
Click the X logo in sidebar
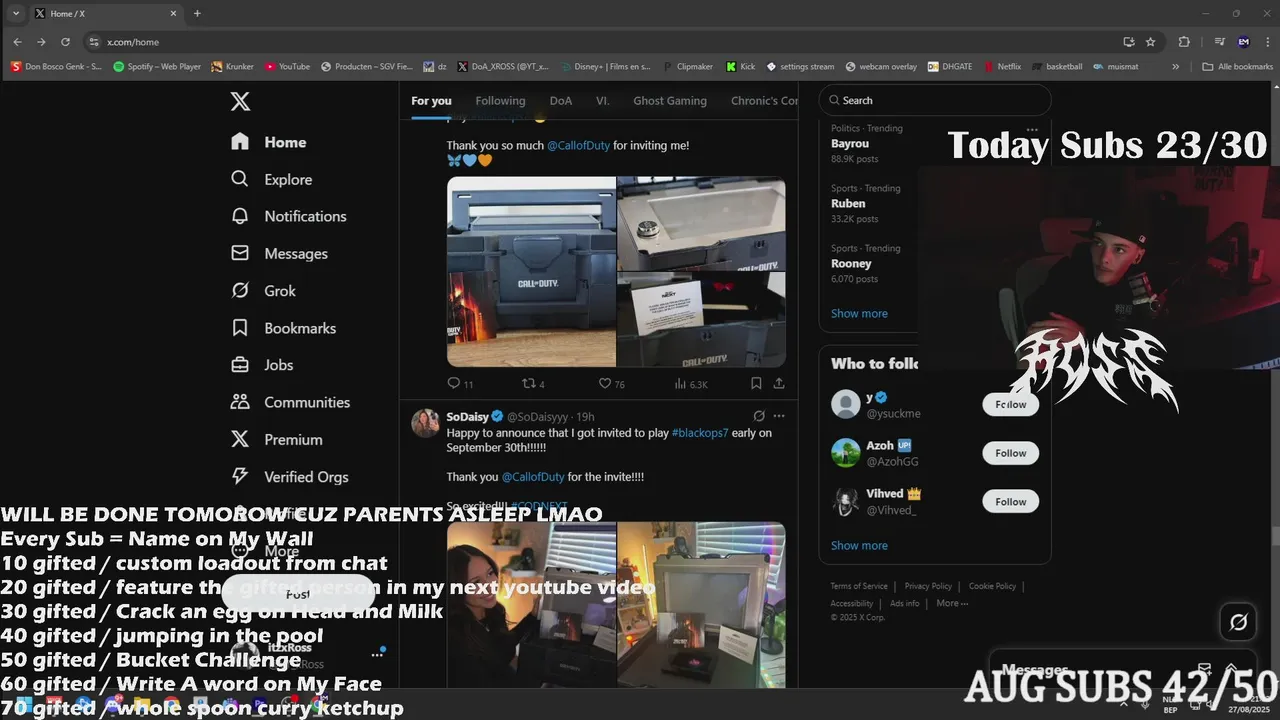pos(240,101)
